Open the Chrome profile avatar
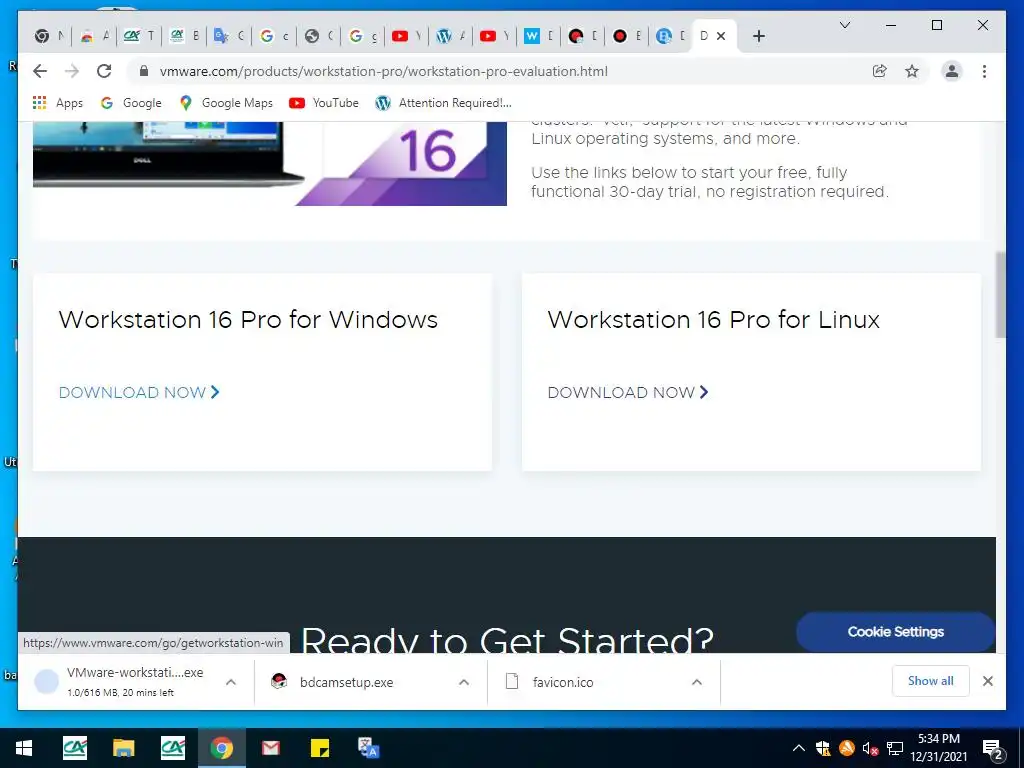Image resolution: width=1024 pixels, height=768 pixels. [x=952, y=71]
